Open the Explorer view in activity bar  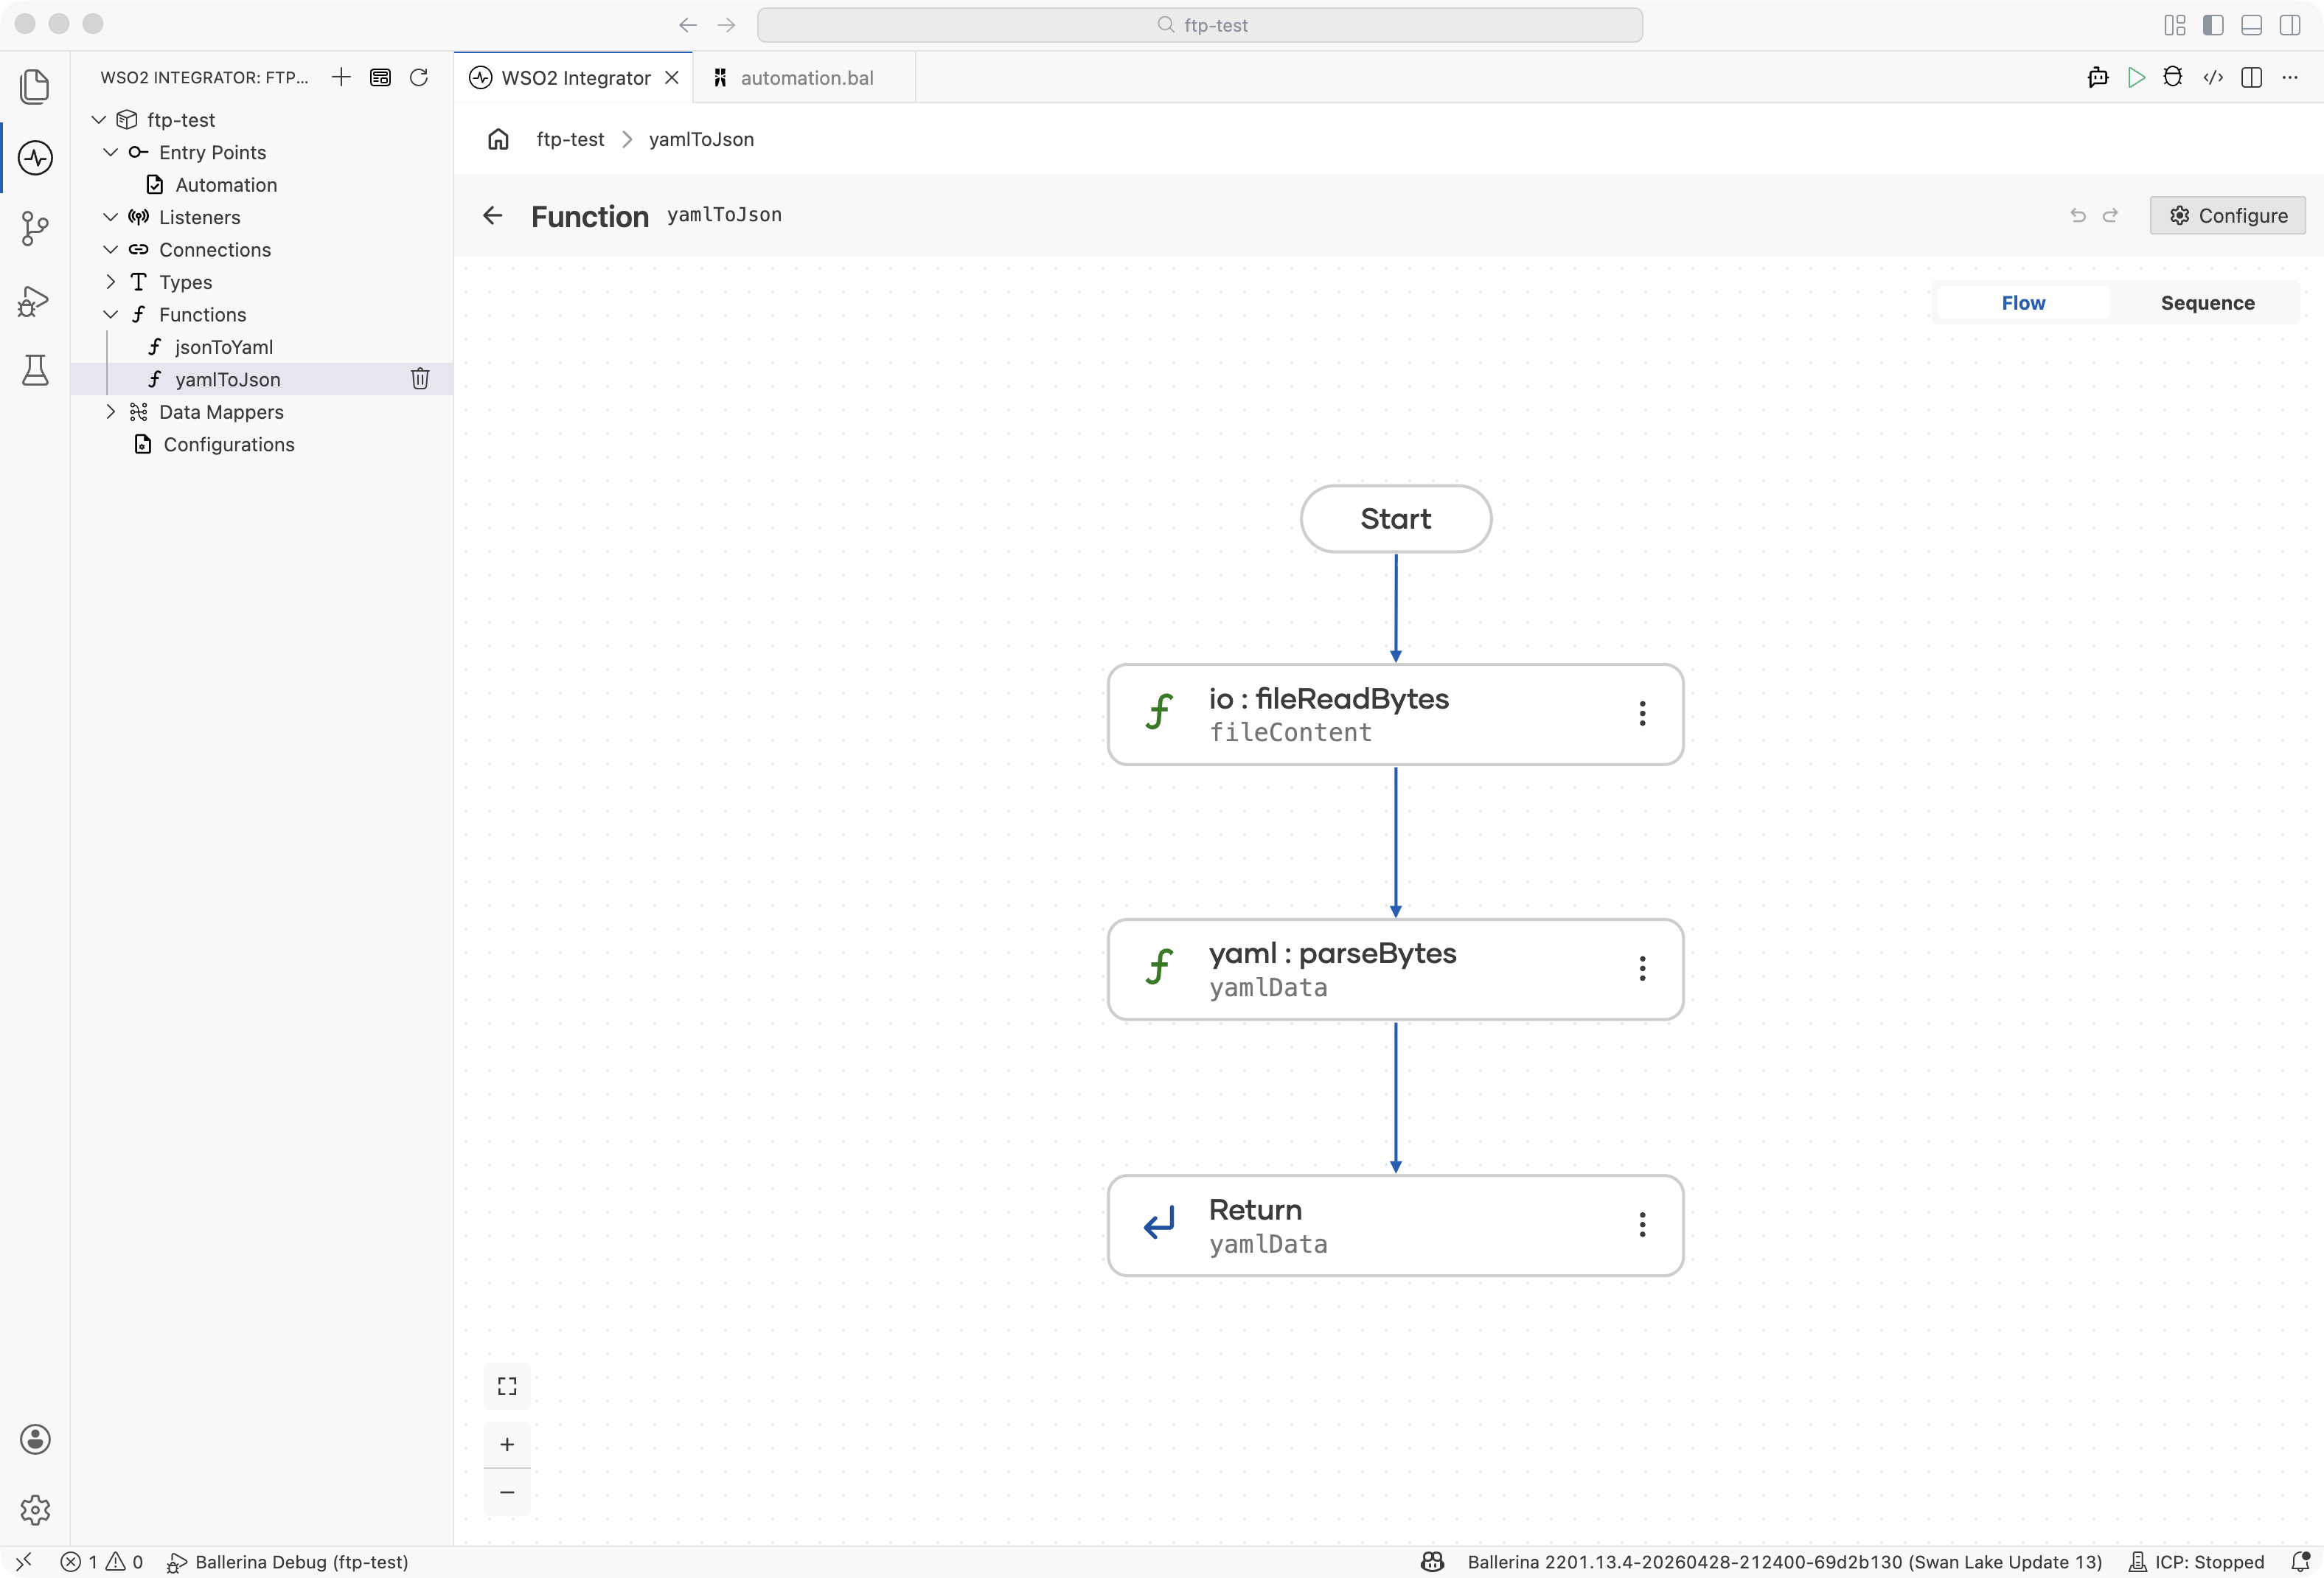pos(35,86)
